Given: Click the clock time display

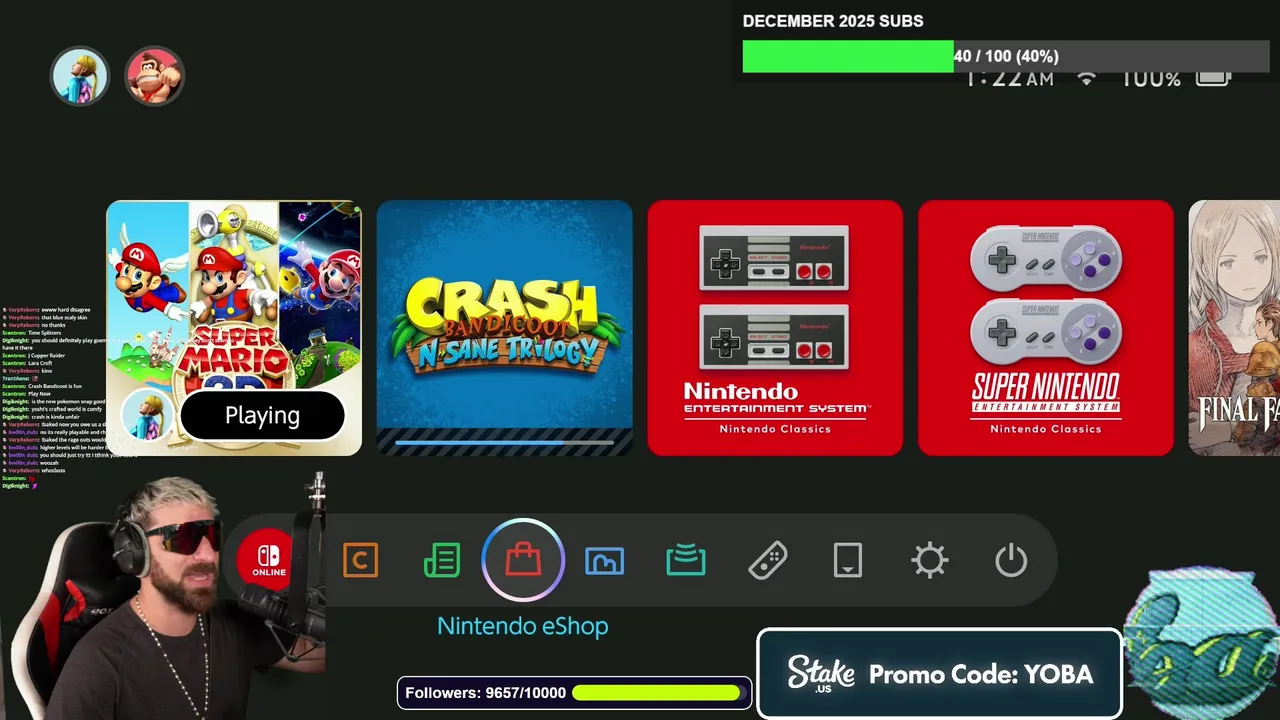Looking at the screenshot, I should point(1008,78).
